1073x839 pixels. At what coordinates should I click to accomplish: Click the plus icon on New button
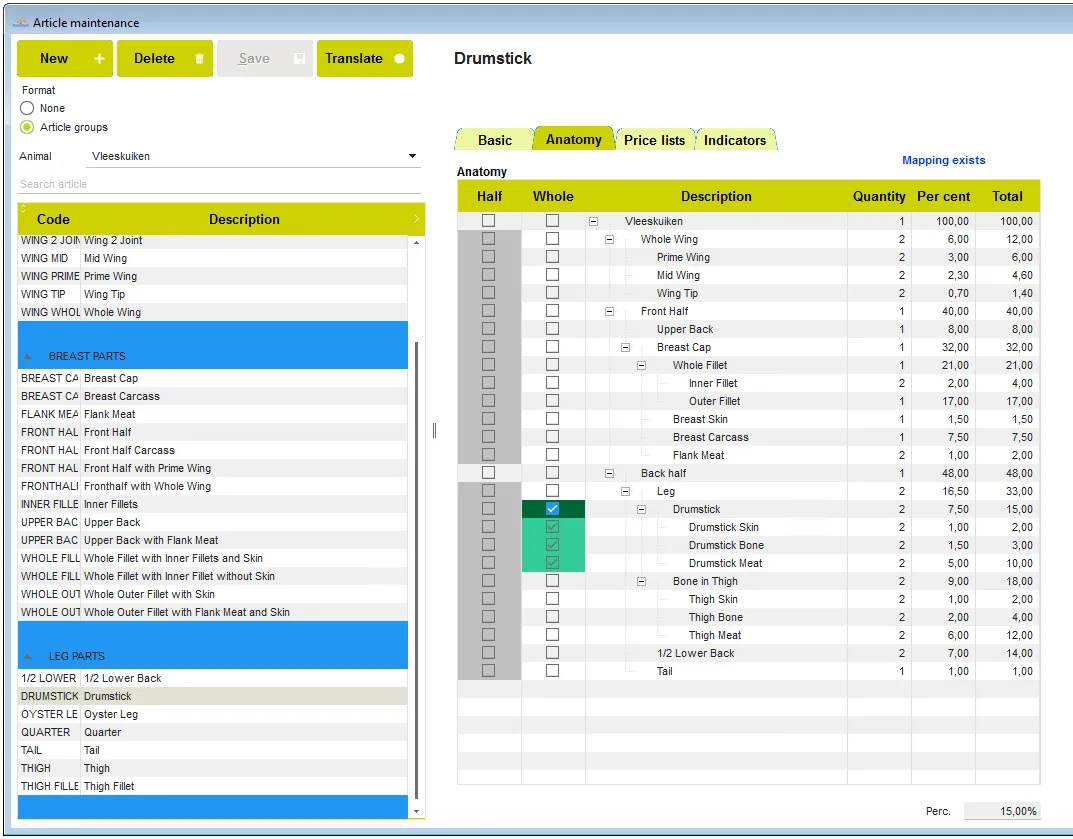pos(99,59)
